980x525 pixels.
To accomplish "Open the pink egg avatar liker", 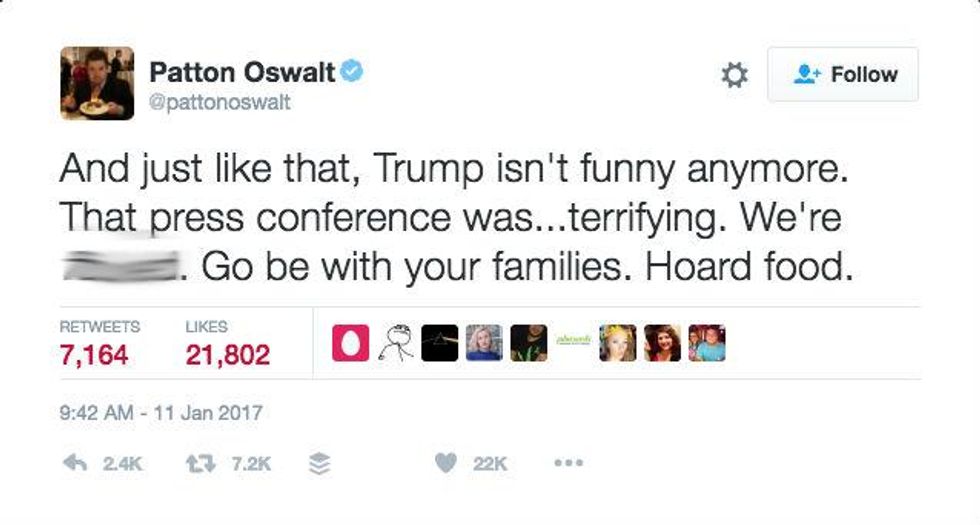I will (349, 343).
